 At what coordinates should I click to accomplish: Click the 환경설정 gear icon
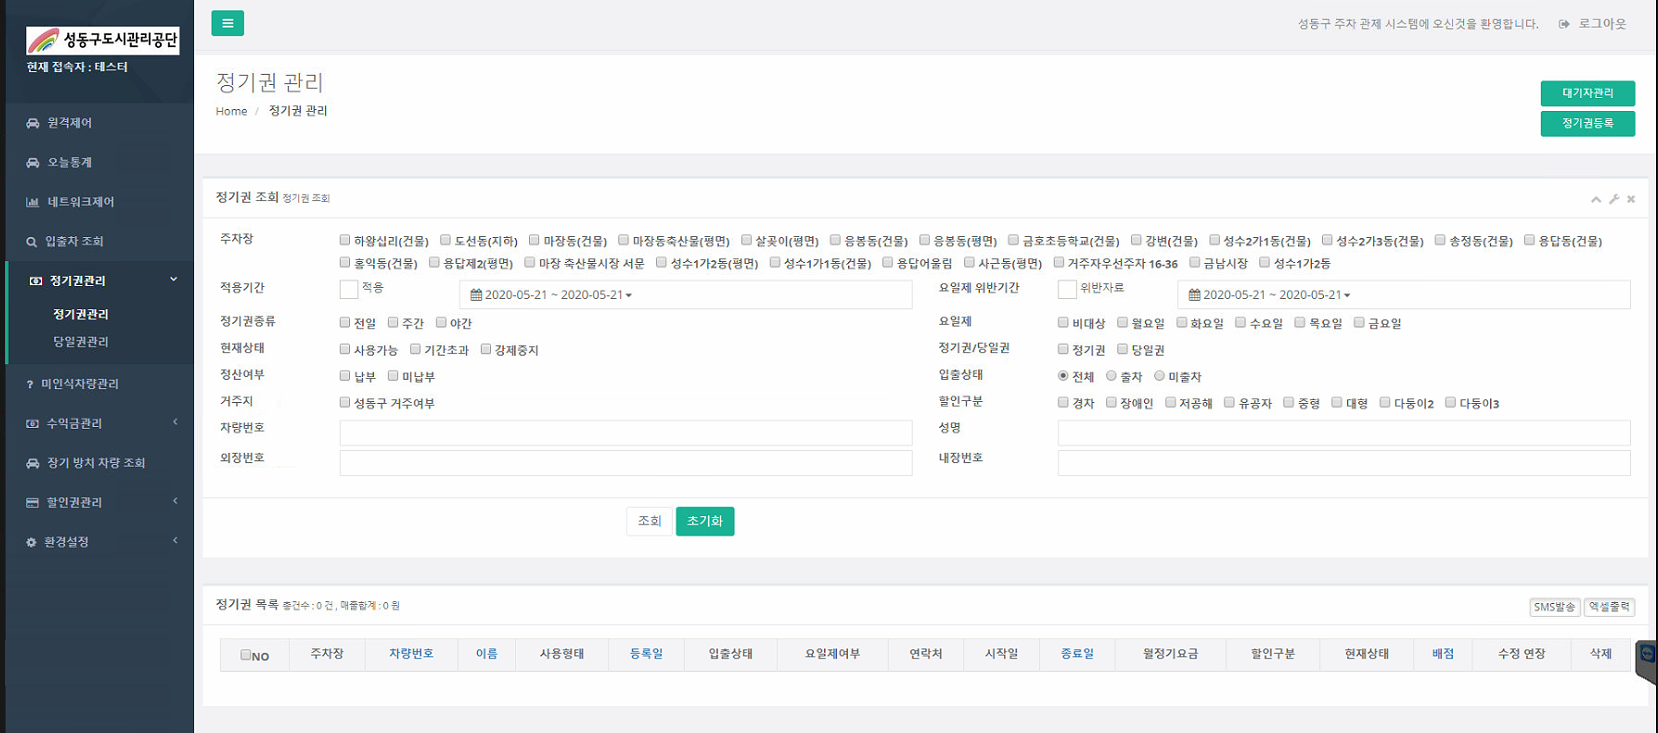pyautogui.click(x=31, y=542)
